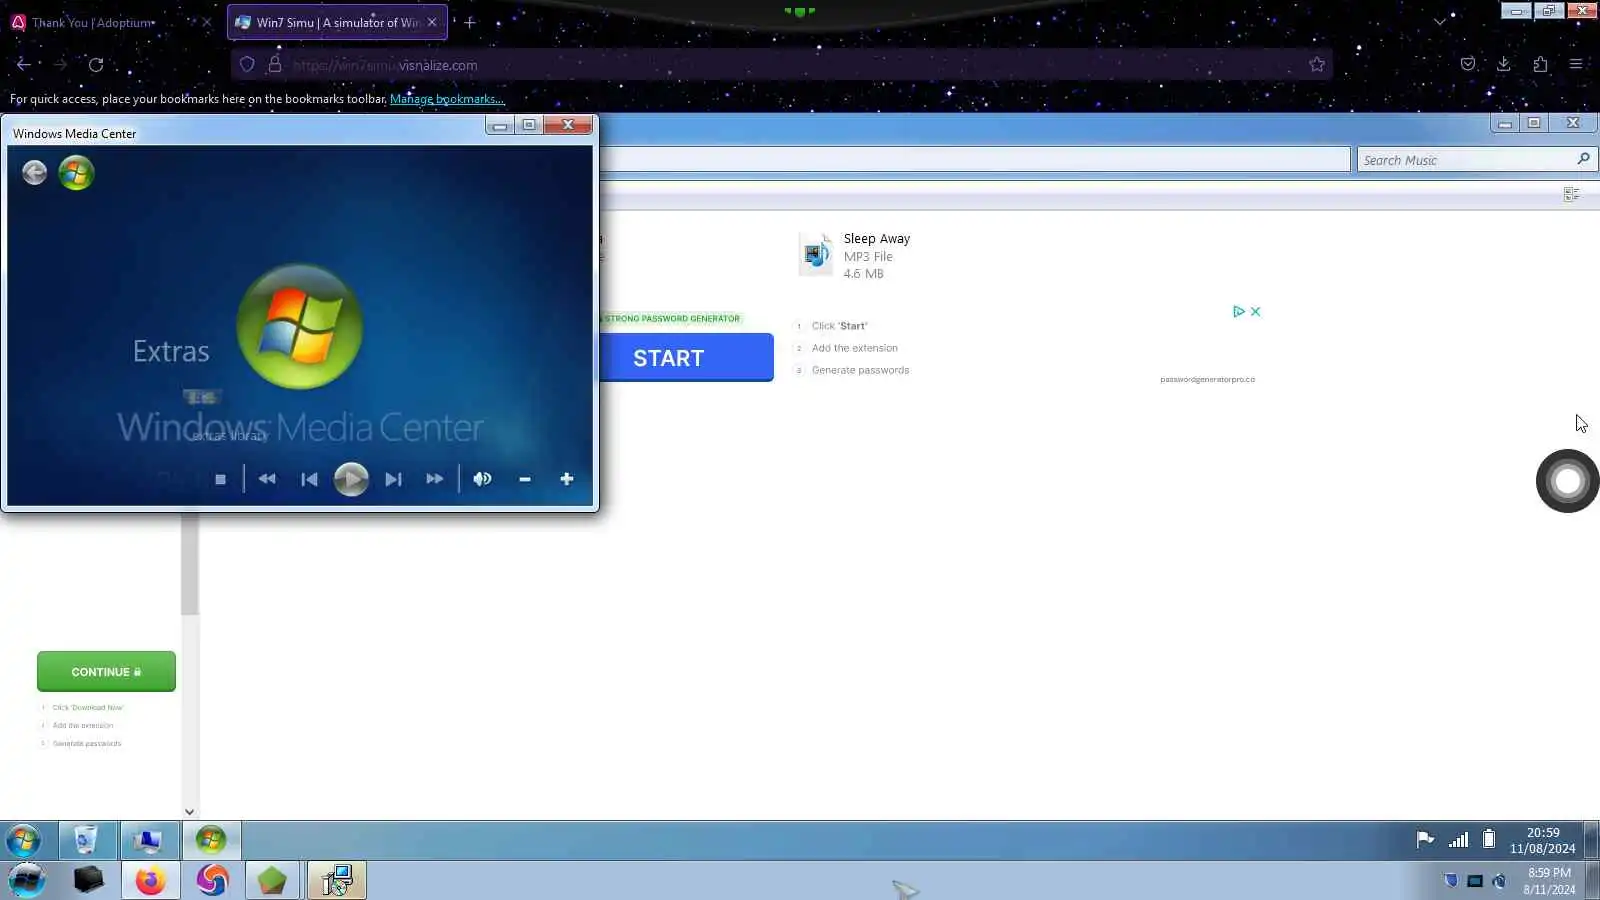
Task: Stop playback in Media Center
Action: pyautogui.click(x=220, y=479)
